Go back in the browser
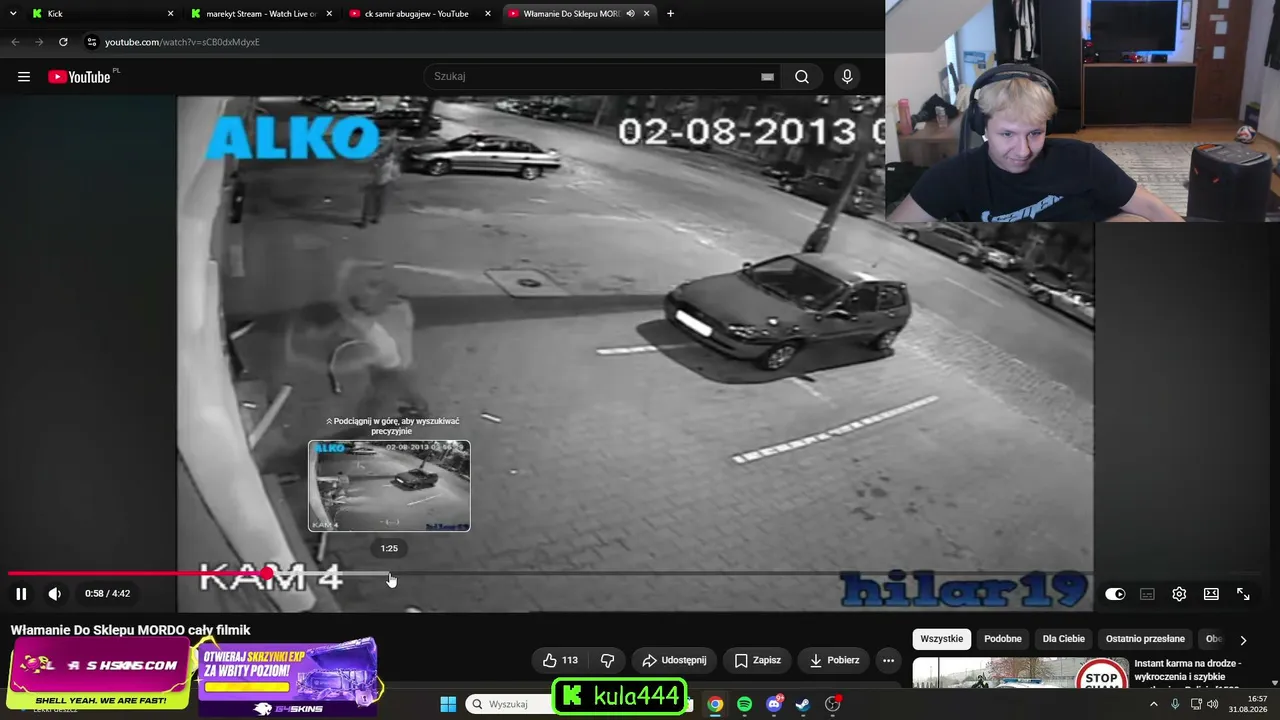 tap(15, 42)
